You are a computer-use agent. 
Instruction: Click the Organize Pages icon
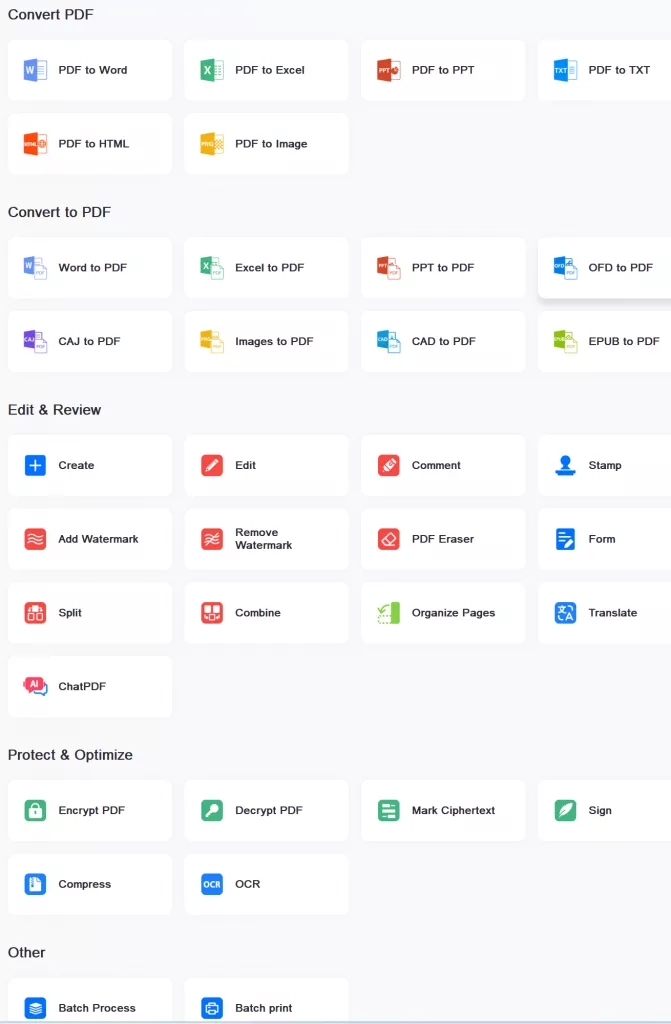[x=389, y=613]
